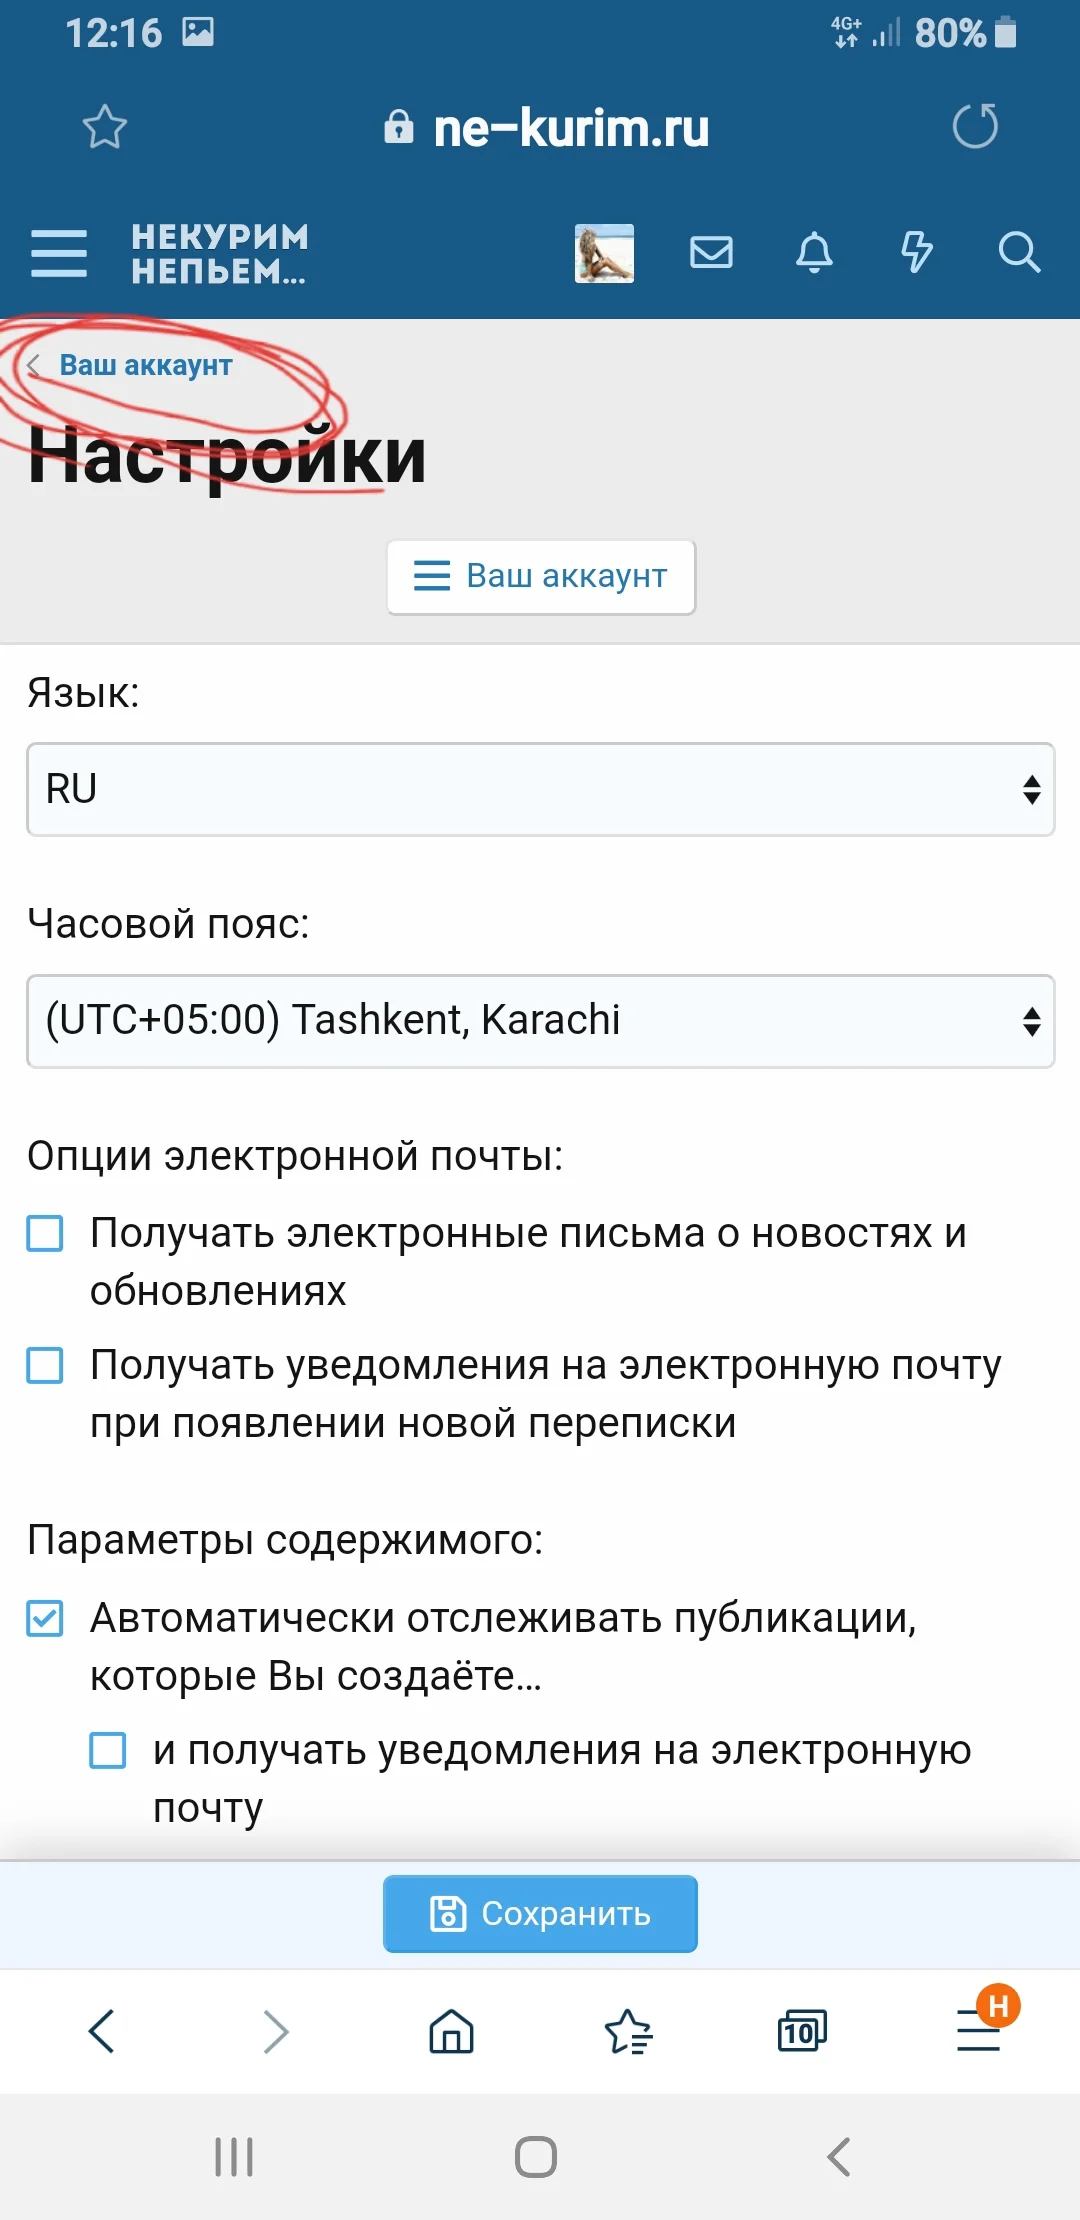Uncheck automatically watch created content

(x=45, y=1618)
